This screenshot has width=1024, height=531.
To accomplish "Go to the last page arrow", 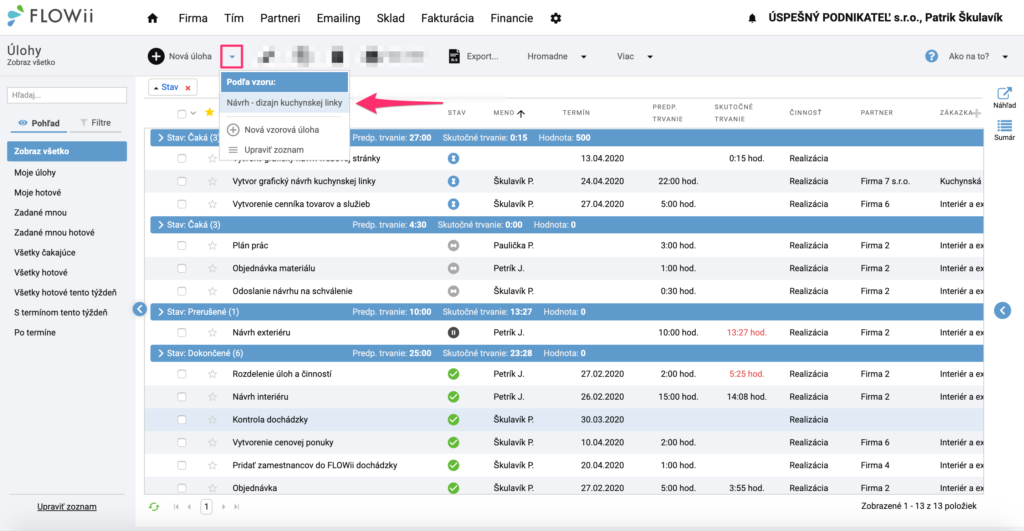I will [x=236, y=507].
